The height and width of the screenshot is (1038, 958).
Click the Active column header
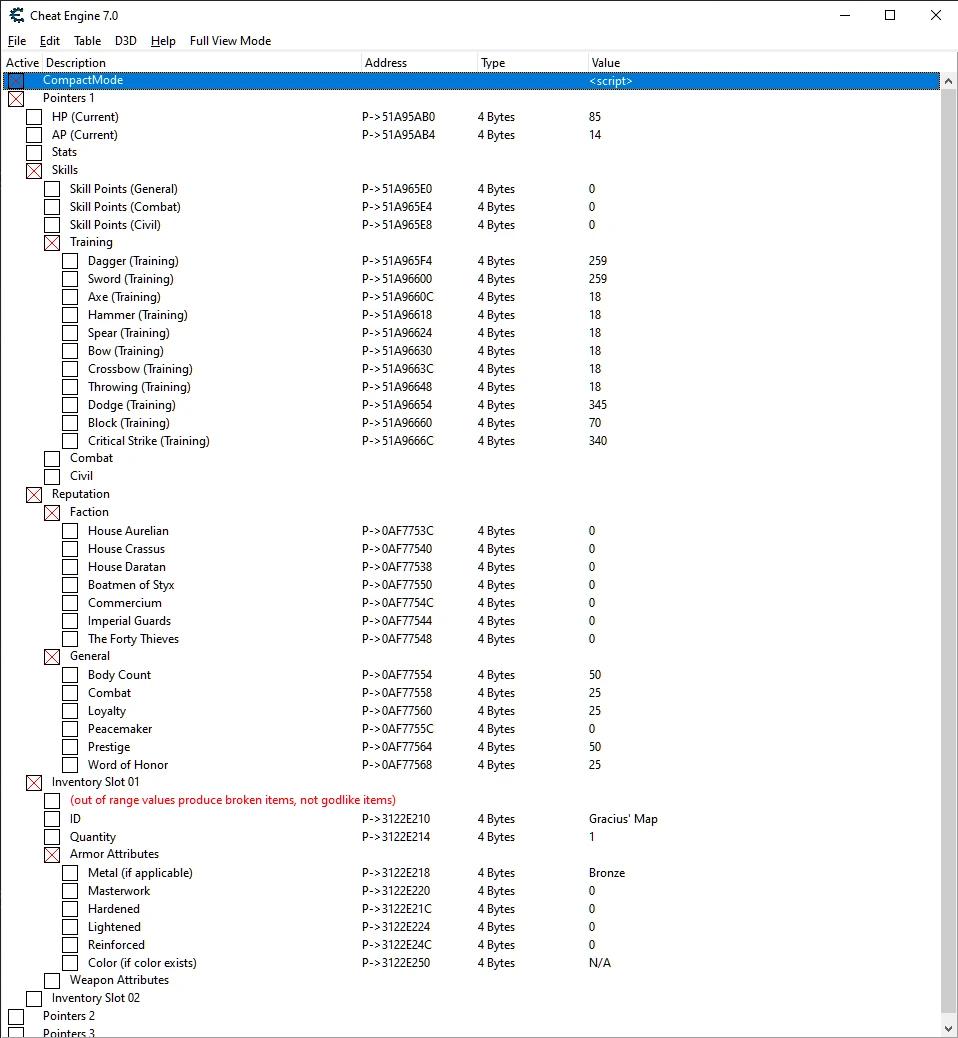pyautogui.click(x=23, y=63)
